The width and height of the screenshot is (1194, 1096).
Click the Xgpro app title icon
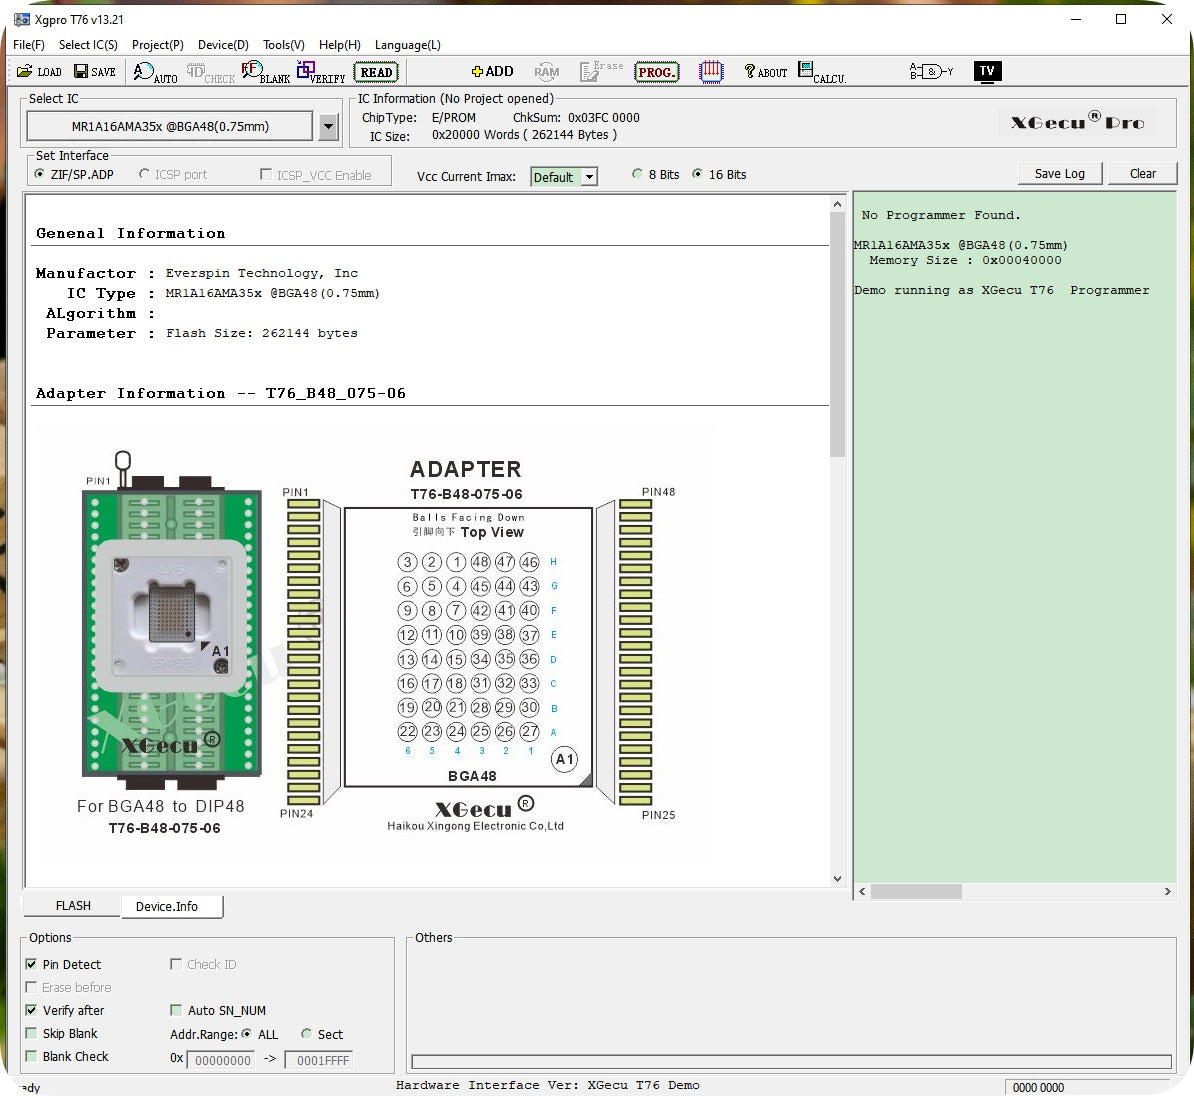pyautogui.click(x=22, y=19)
